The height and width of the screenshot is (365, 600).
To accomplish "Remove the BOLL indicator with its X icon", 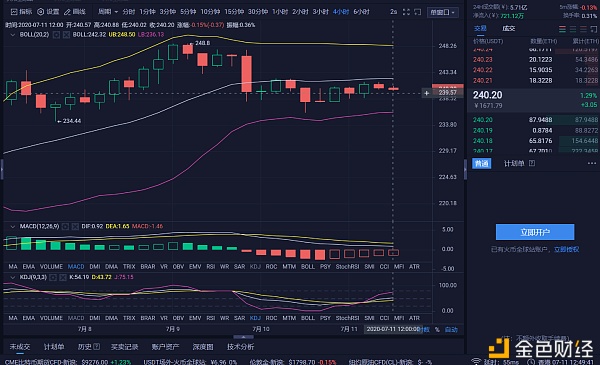I will [x=66, y=34].
